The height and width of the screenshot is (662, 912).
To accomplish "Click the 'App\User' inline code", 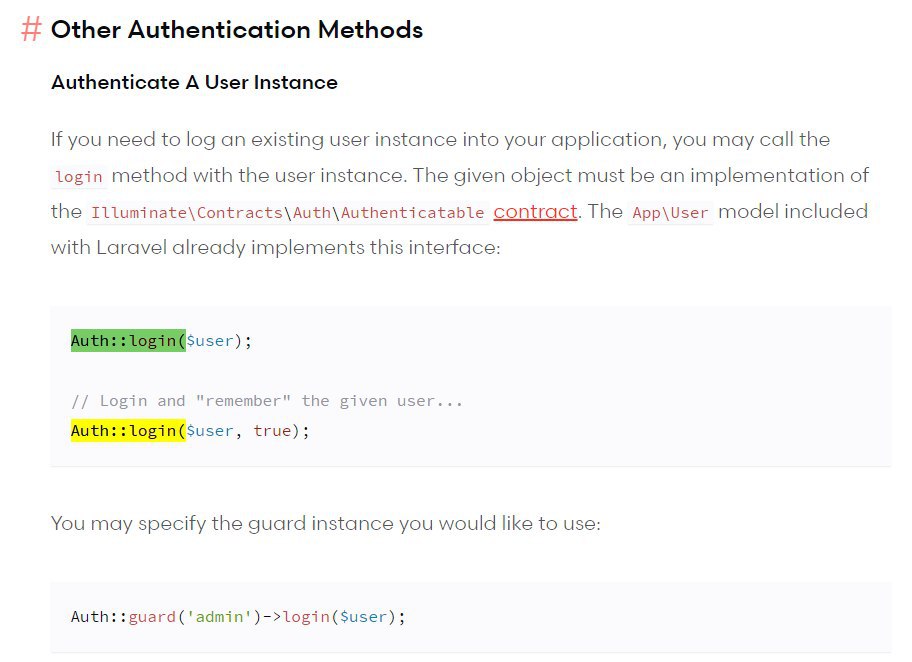I will 670,212.
